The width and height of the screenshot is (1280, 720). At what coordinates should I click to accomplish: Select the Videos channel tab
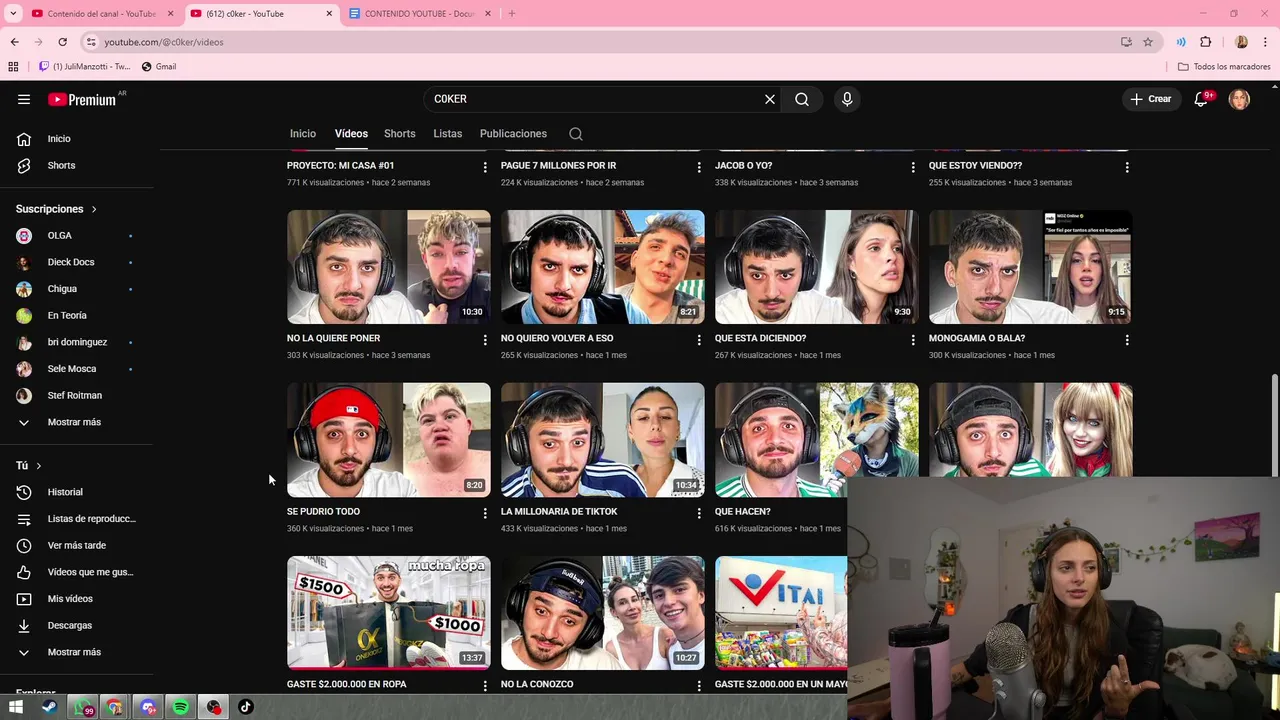point(351,133)
